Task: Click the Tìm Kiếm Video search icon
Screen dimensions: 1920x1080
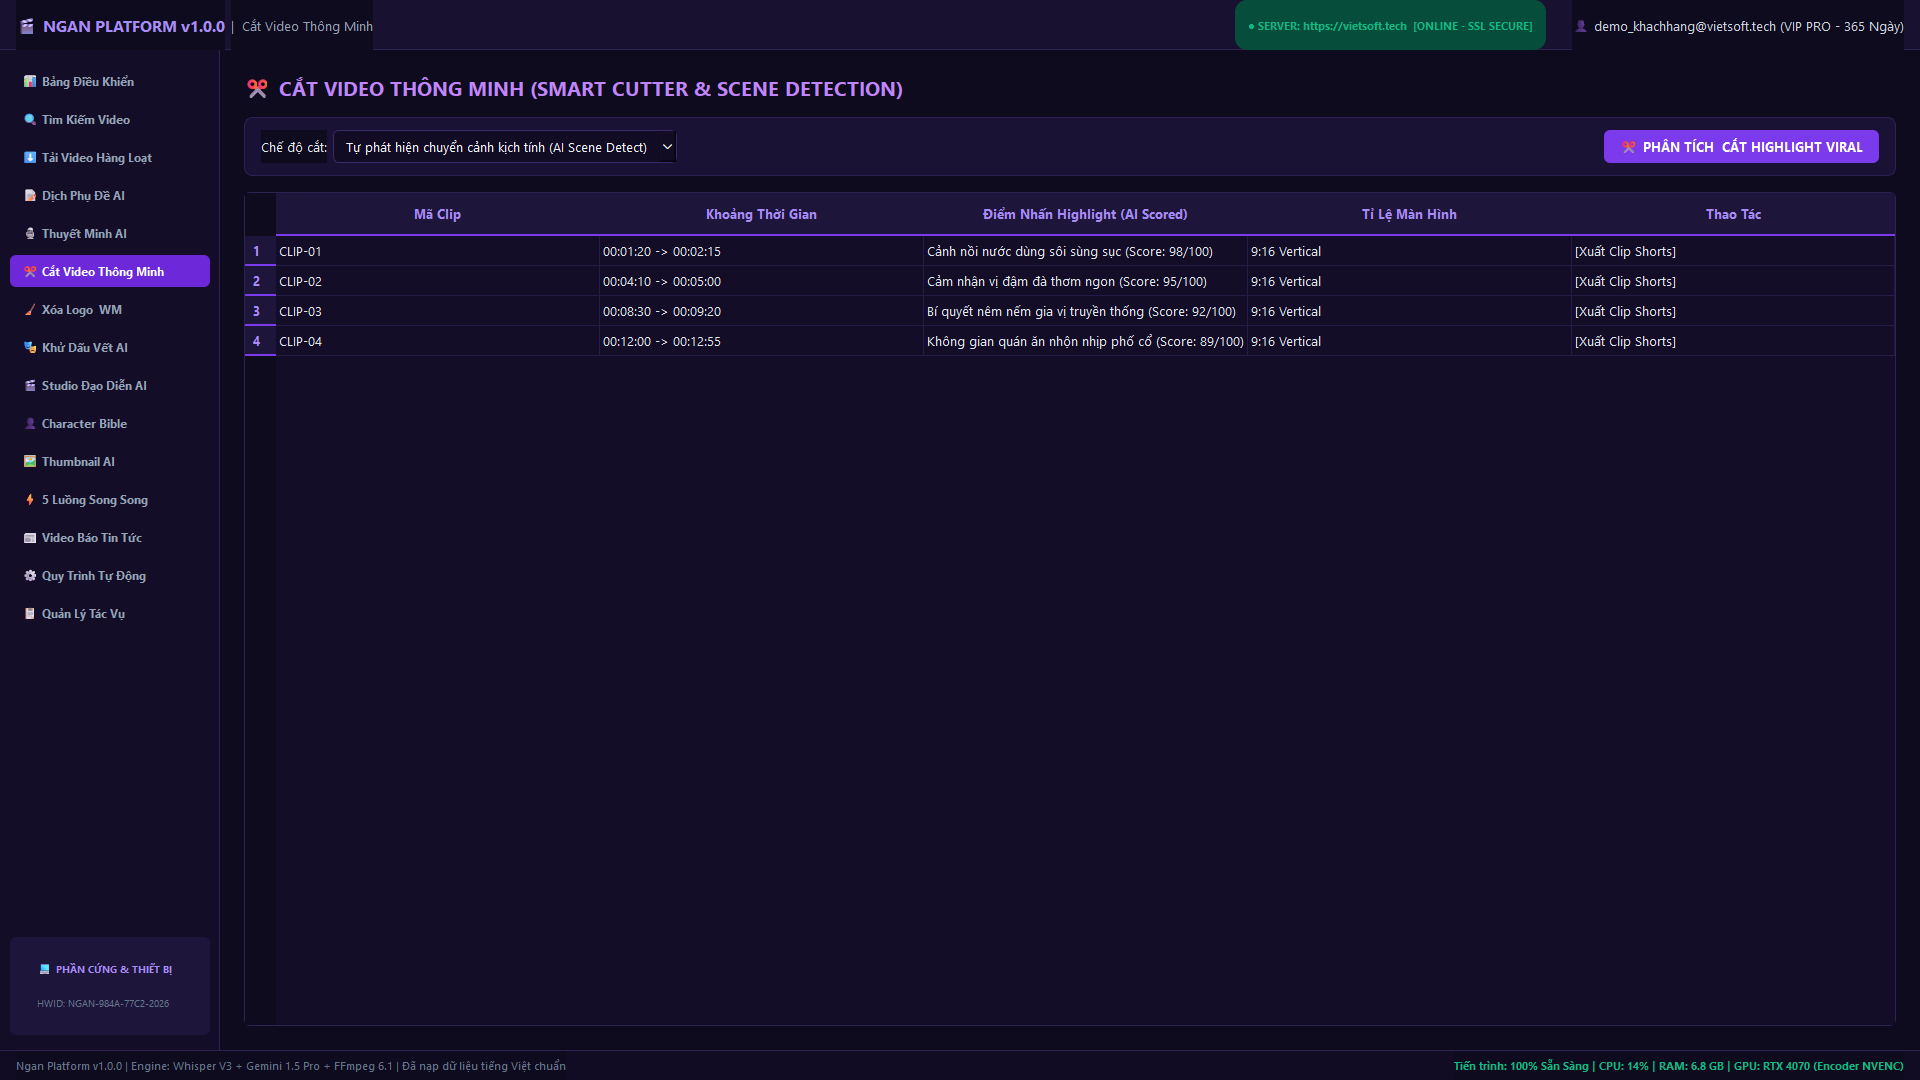Action: (30, 120)
